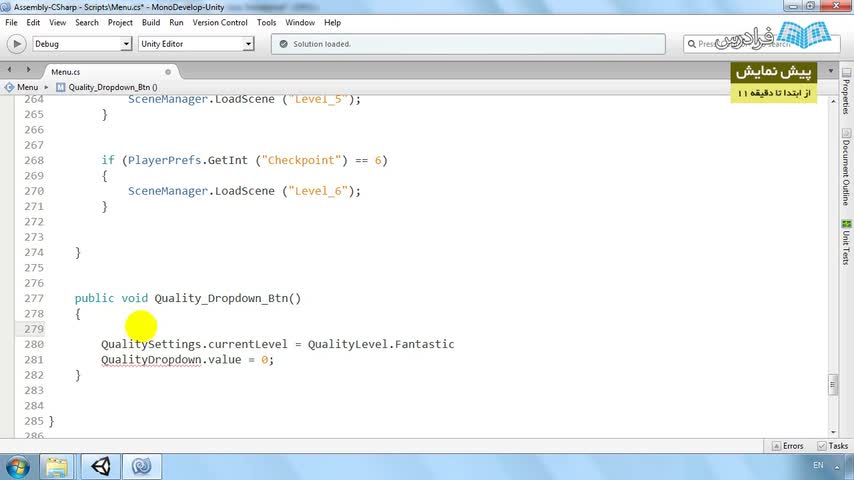This screenshot has width=854, height=480.
Task: Open the Unit Tests side panel
Action: [x=846, y=242]
